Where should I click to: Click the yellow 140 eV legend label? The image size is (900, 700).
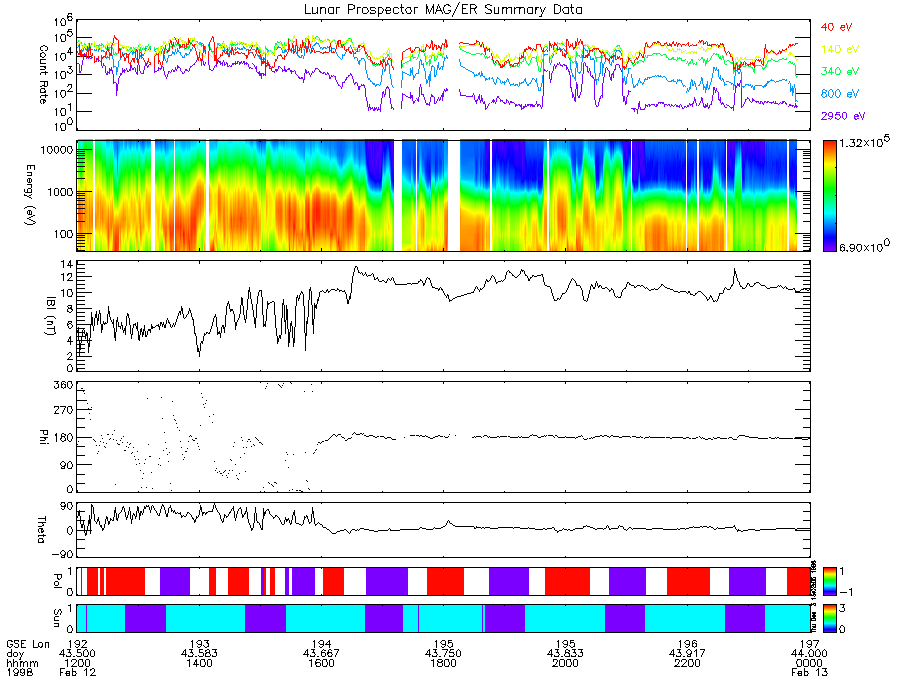[x=839, y=49]
